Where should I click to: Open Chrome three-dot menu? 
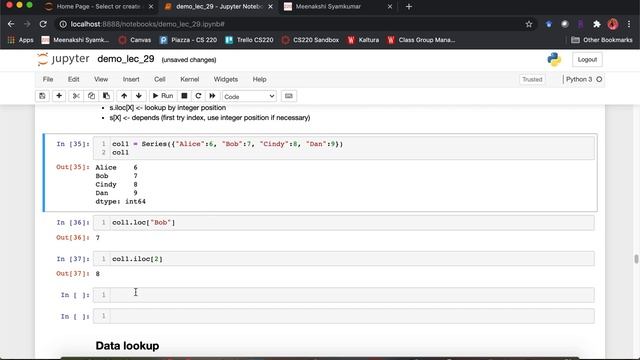pyautogui.click(x=629, y=24)
